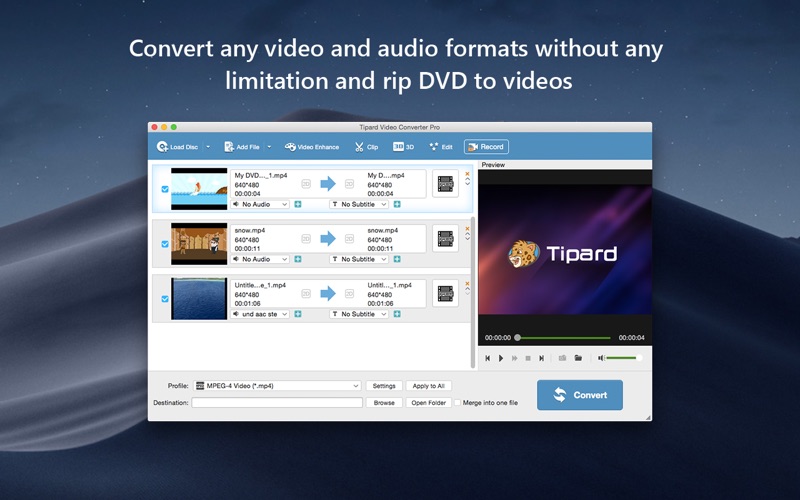Click the blue arrow in Untitle...e_1.mp4 row
This screenshot has height=500, width=800.
coord(328,293)
